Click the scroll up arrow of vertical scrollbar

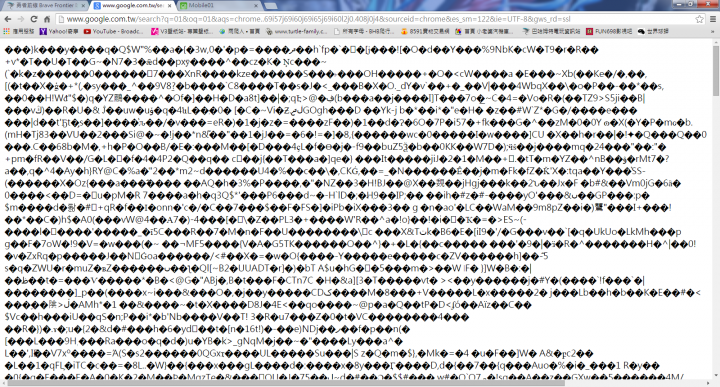tap(716, 42)
